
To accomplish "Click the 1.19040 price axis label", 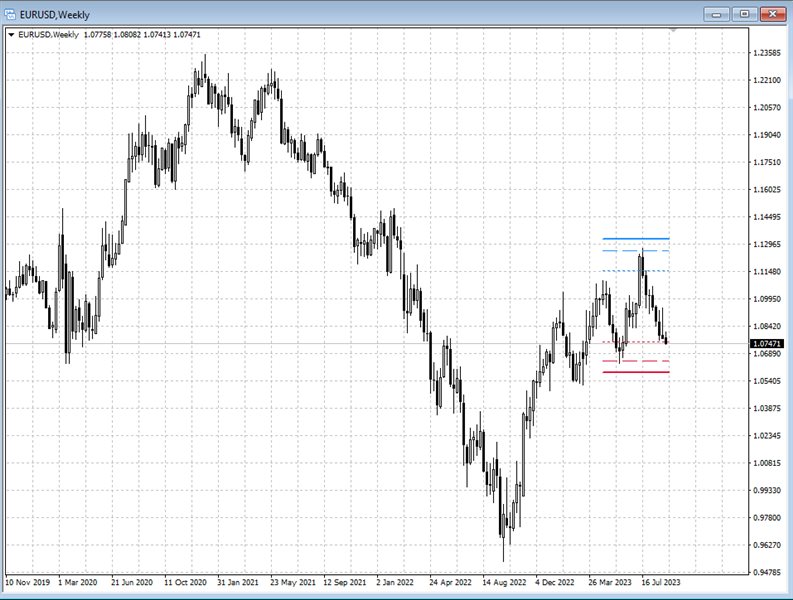I will [x=767, y=135].
